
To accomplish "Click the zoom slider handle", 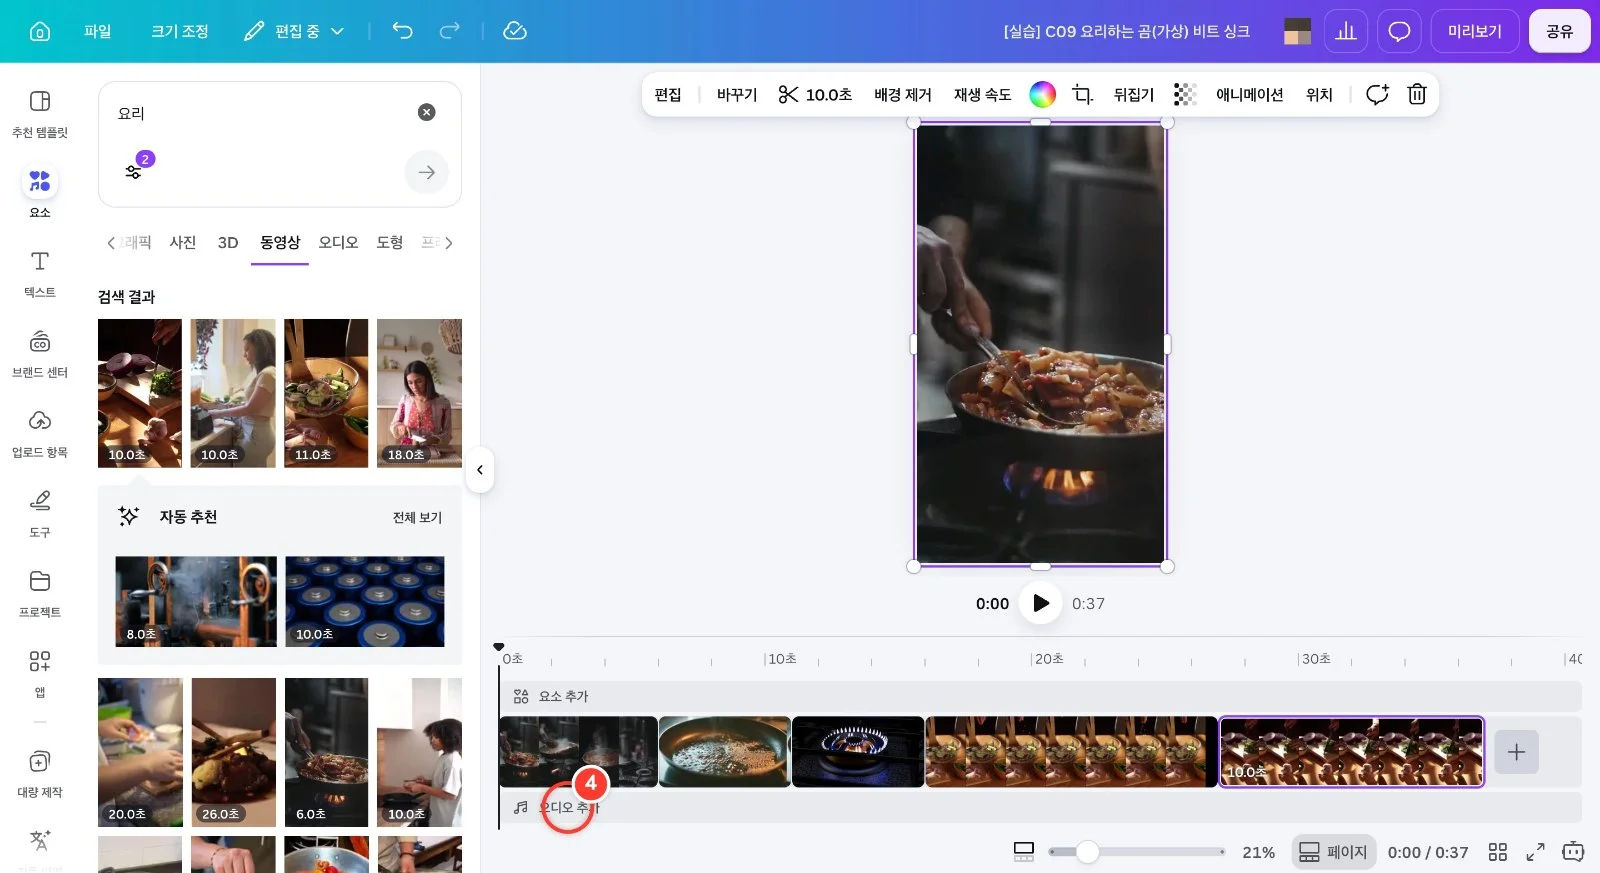I will pos(1087,852).
